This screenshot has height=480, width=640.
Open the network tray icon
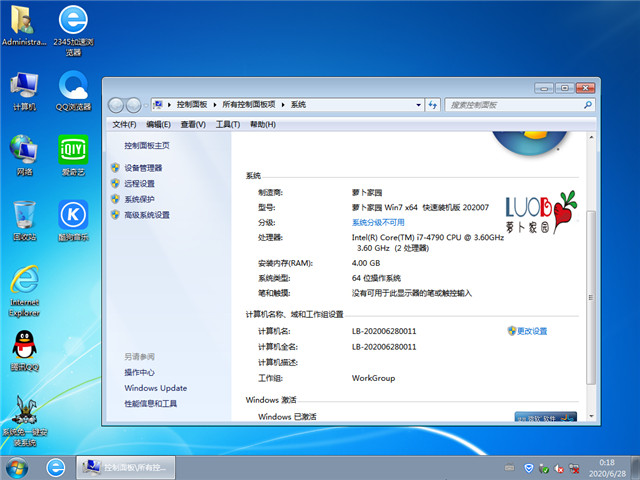(574, 468)
